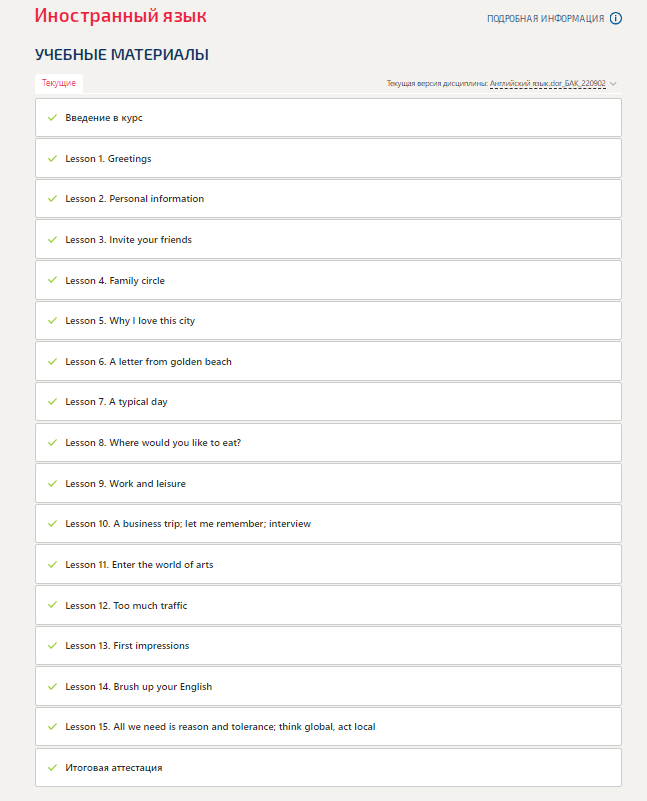
Task: Expand Lesson 3. Invite your friends
Action: click(128, 240)
